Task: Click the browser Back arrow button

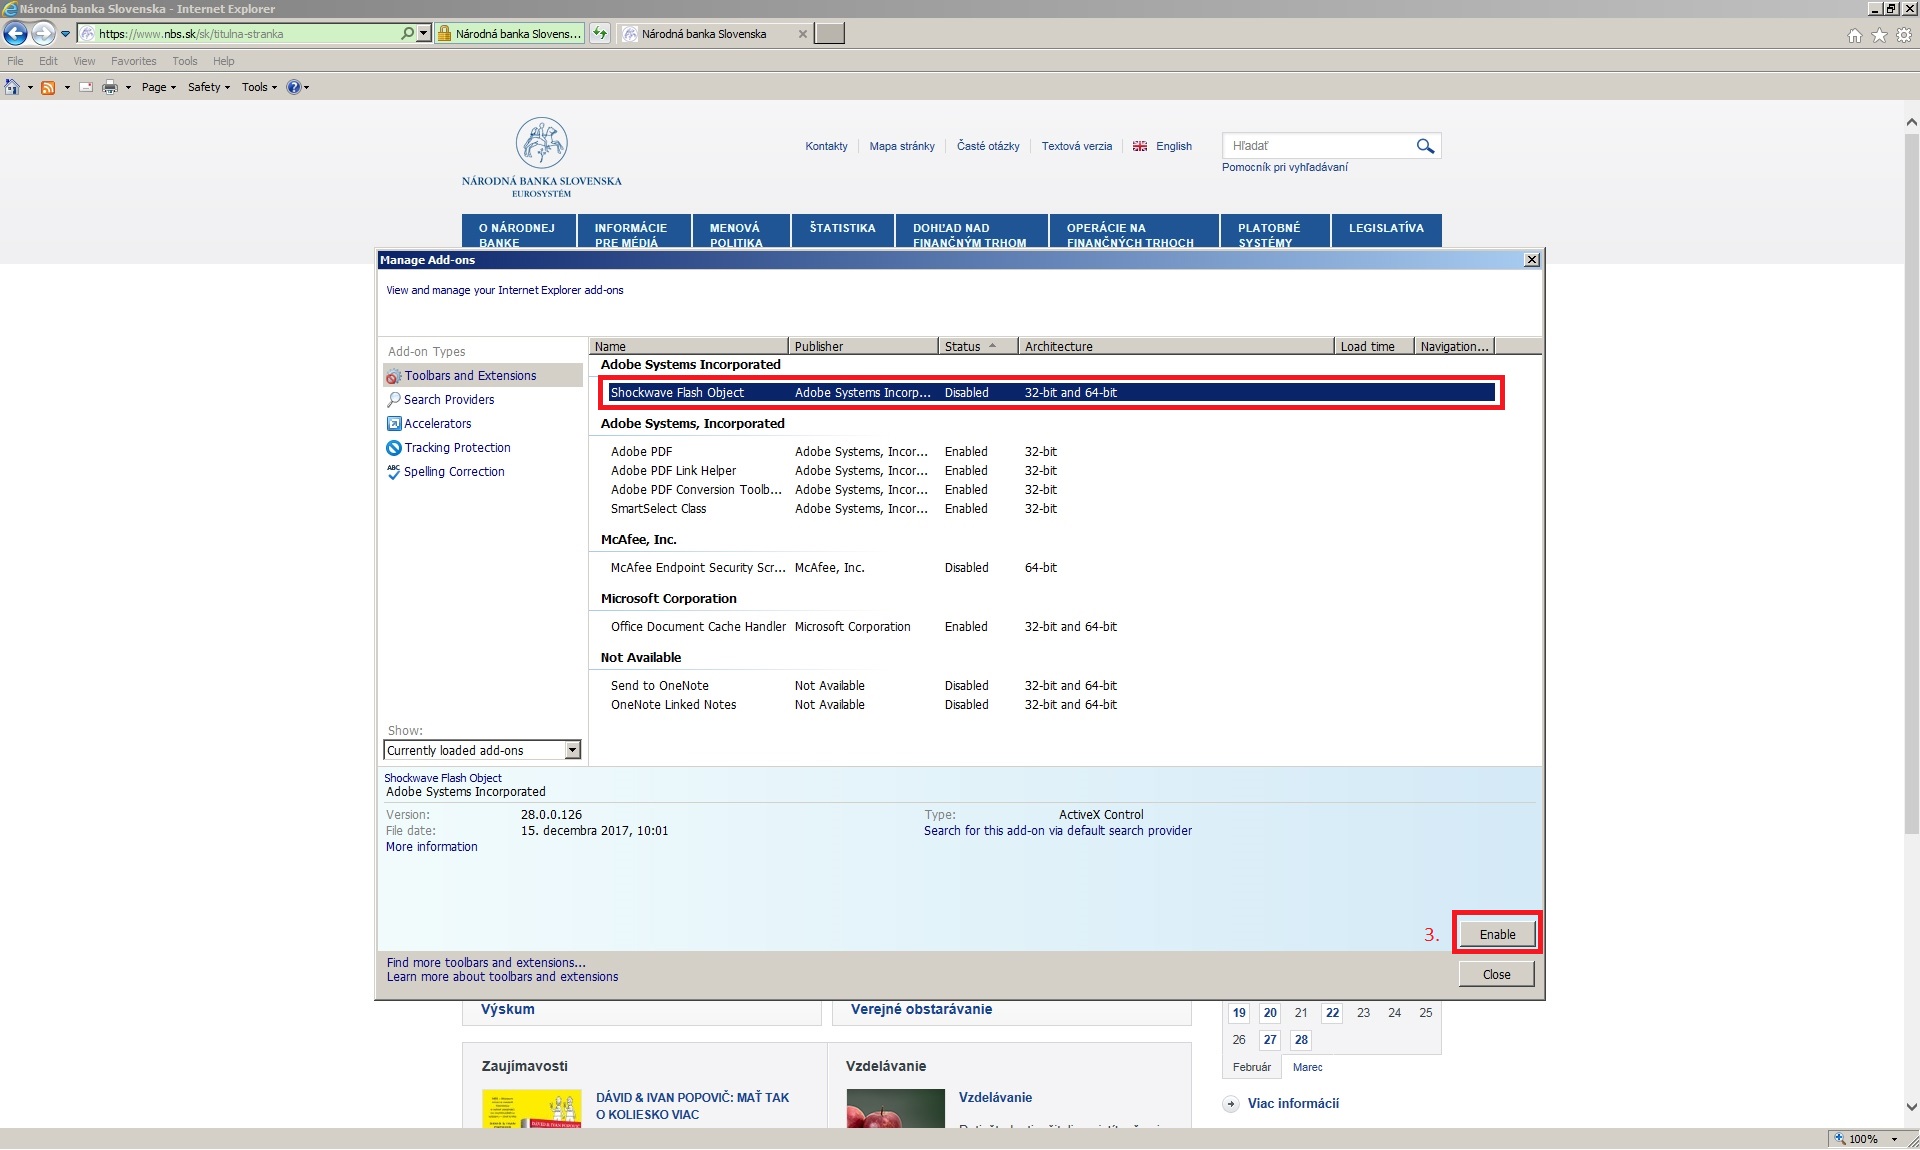Action: click(x=15, y=33)
